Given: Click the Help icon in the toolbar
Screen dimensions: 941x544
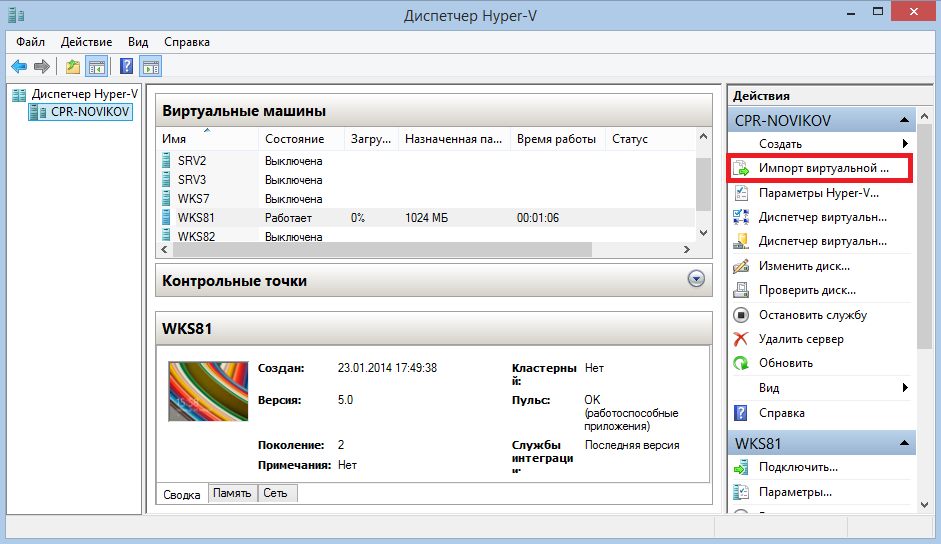Looking at the screenshot, I should (126, 67).
